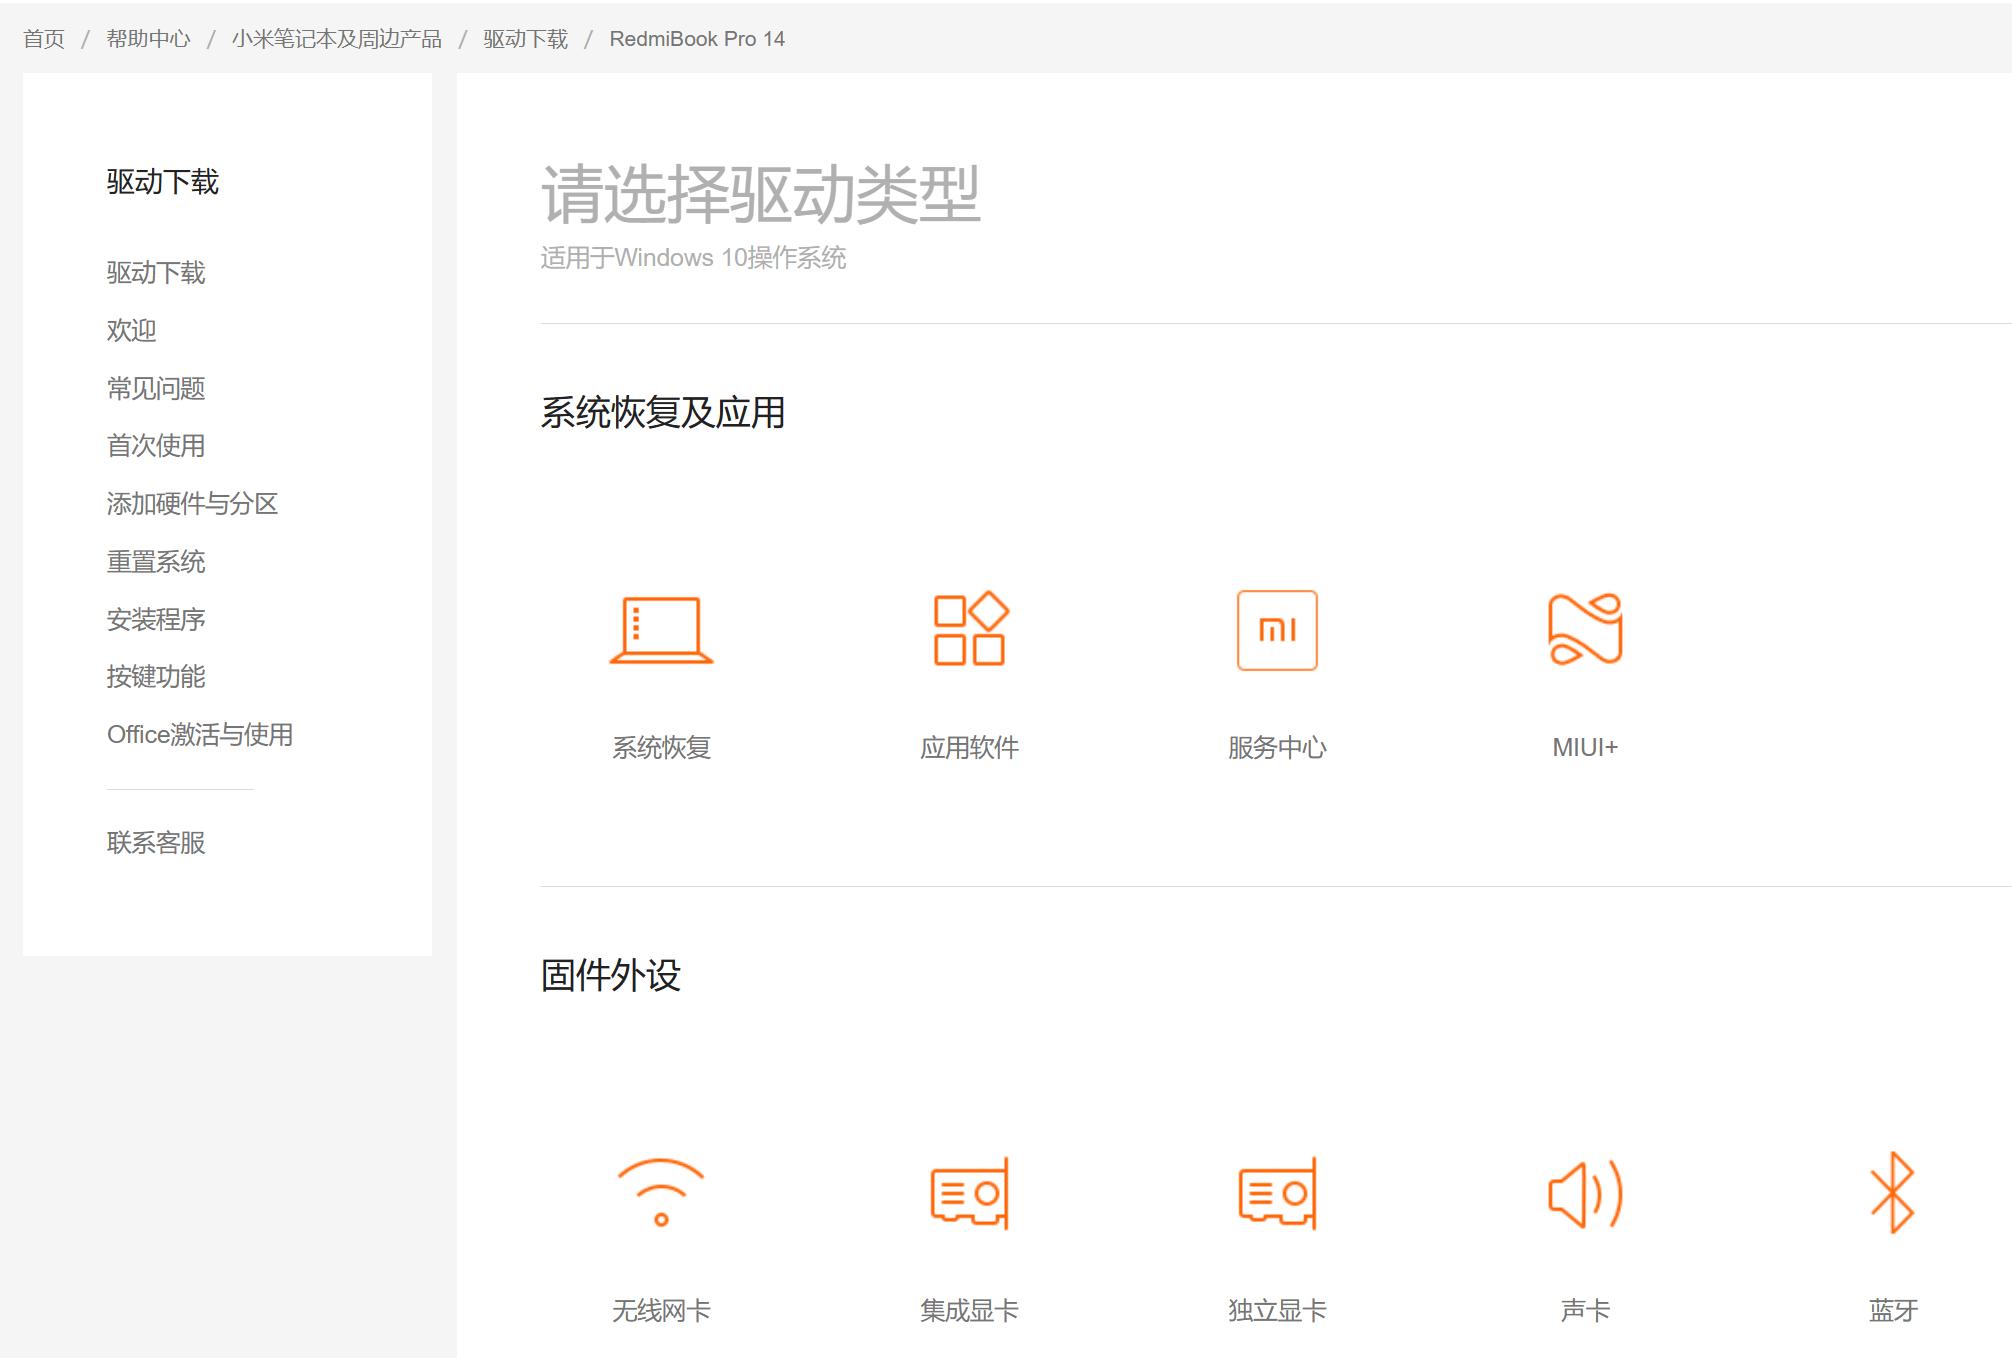Click the 按键功能 sidebar option
This screenshot has width=2012, height=1358.
pyautogui.click(x=157, y=677)
